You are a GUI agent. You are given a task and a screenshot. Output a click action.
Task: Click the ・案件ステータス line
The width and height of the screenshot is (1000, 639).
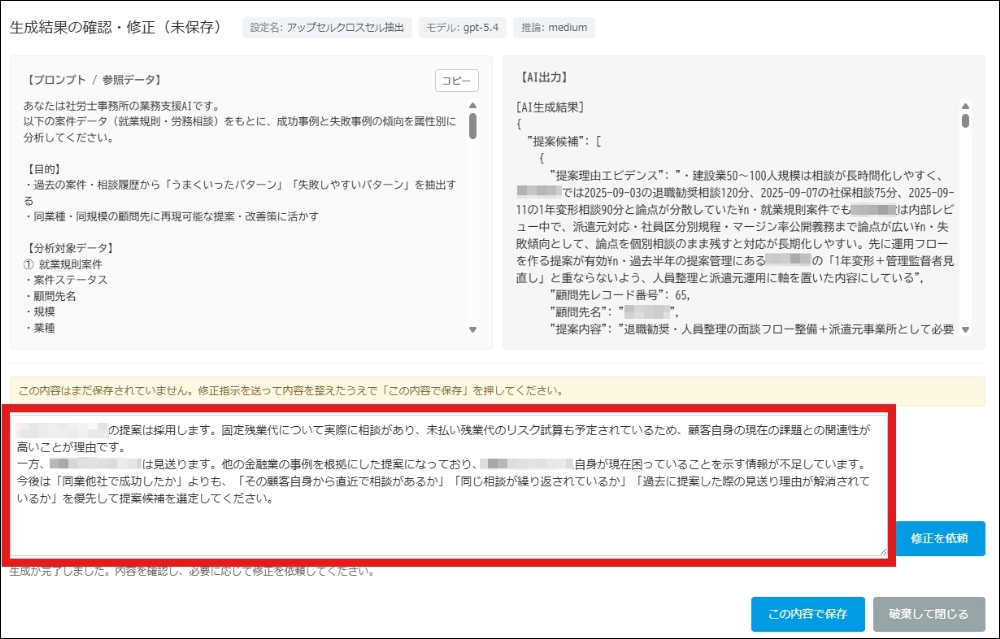(x=65, y=280)
